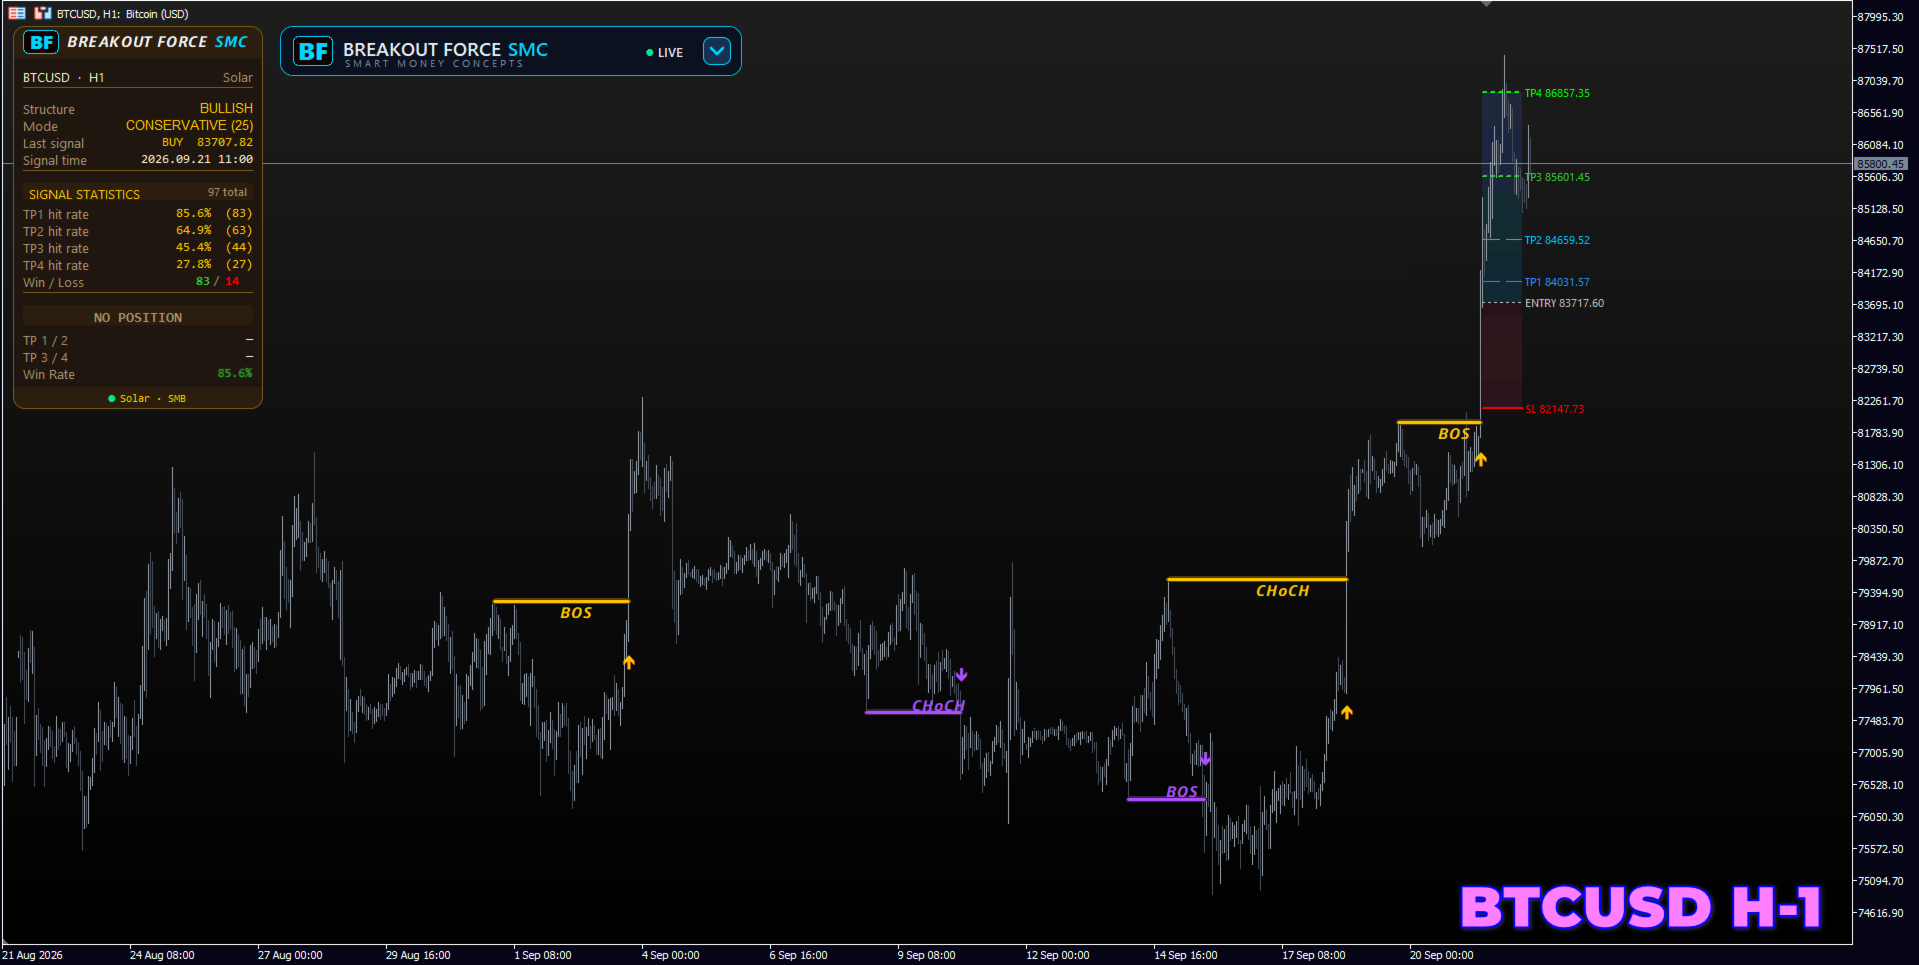Viewport: 1919px width, 965px height.
Task: Click the bar chart icon beside BTCUSD title
Action: 42,13
